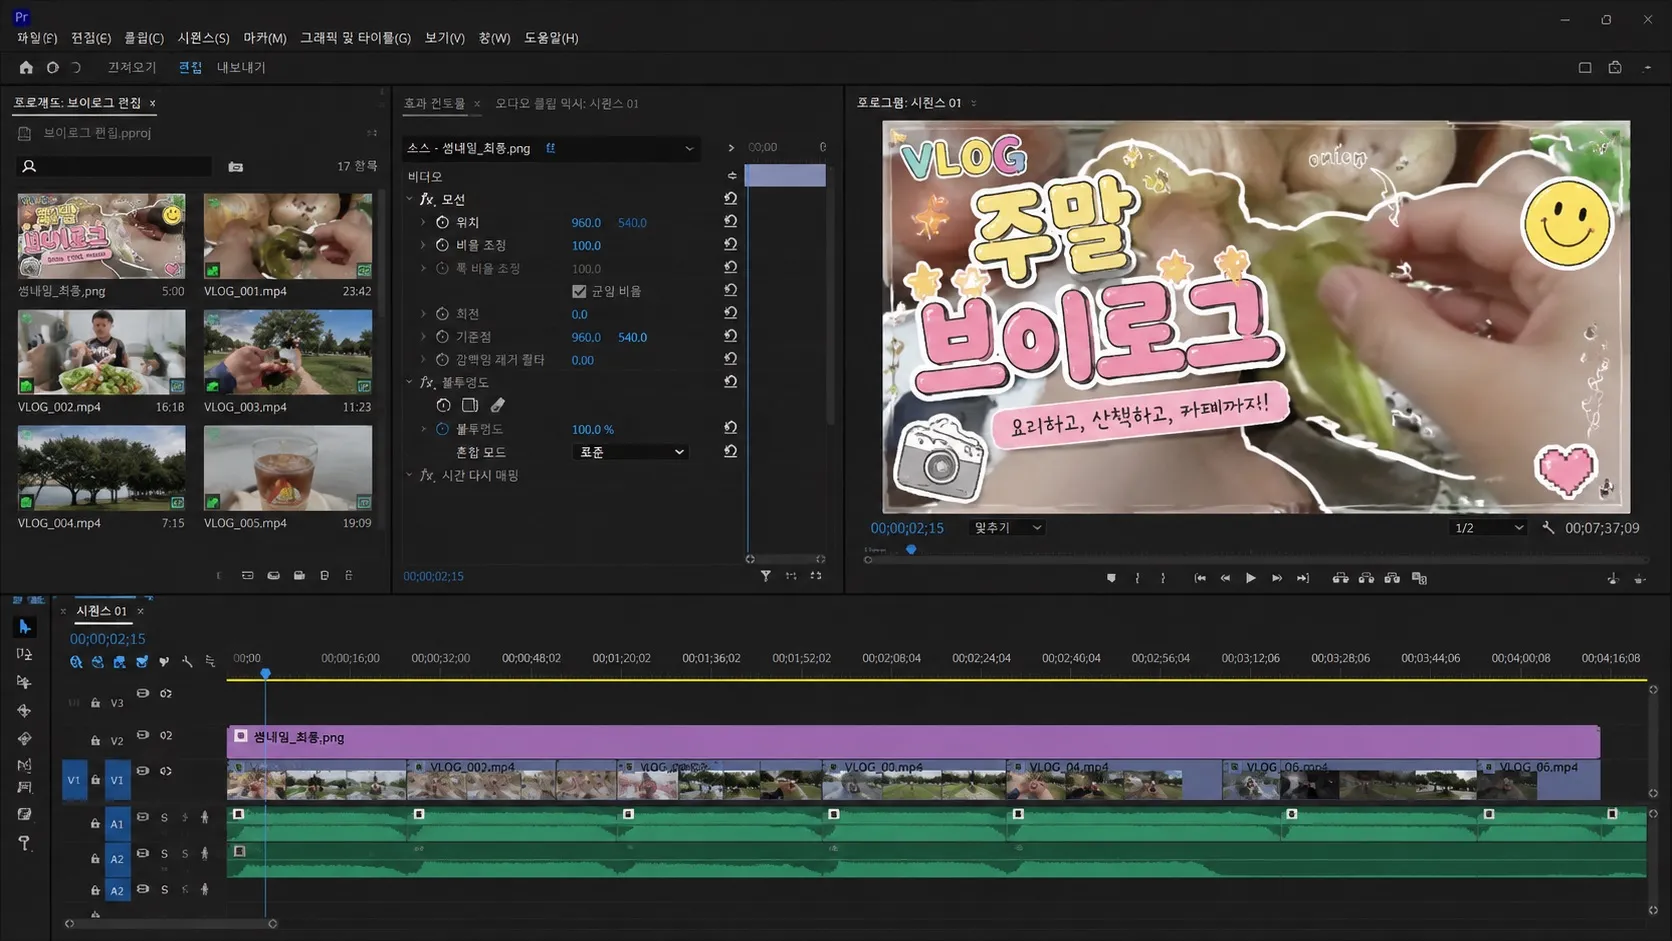
Task: Select the VLOG_005.mp4 thumbnail in the project panel
Action: [x=288, y=468]
